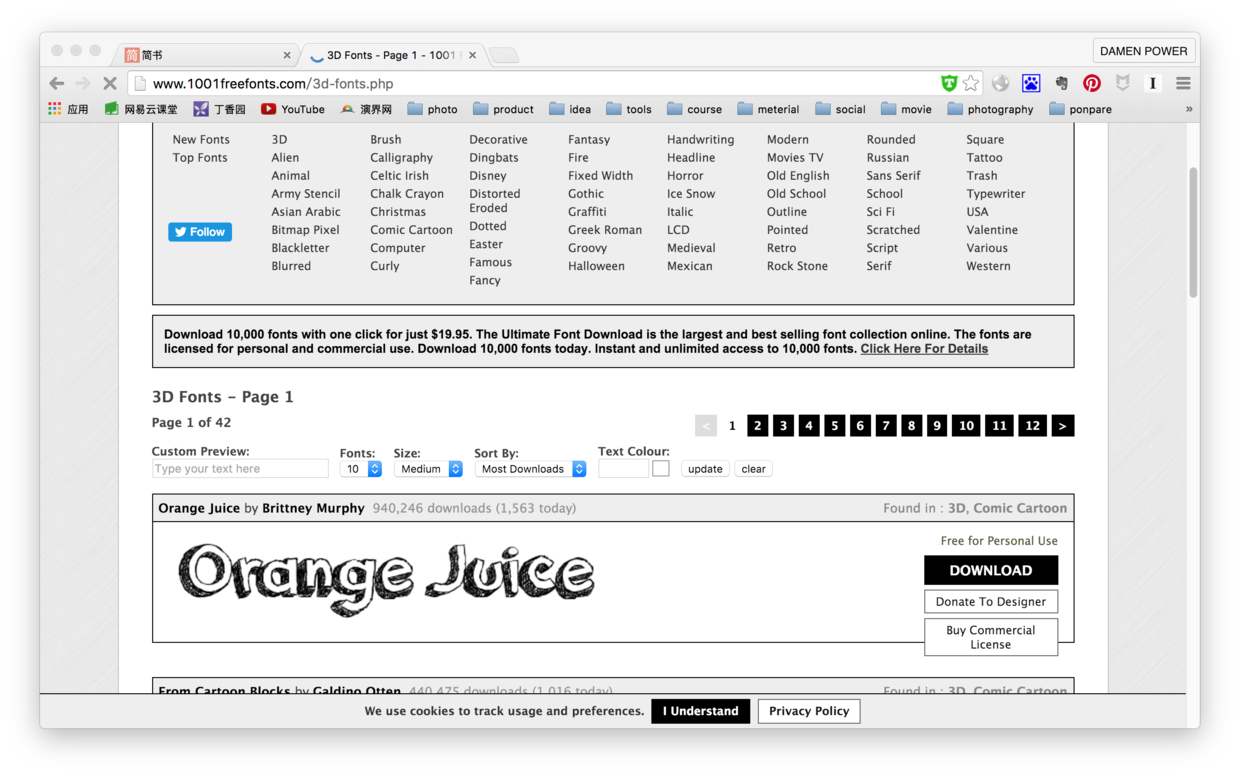Open the photo bookmarks folder
Viewport: 1240px width, 776px height.
click(x=432, y=109)
